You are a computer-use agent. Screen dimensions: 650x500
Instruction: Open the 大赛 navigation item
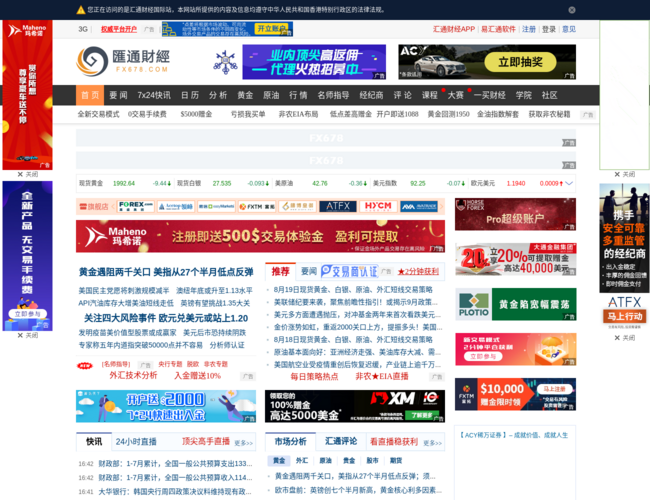coord(455,95)
